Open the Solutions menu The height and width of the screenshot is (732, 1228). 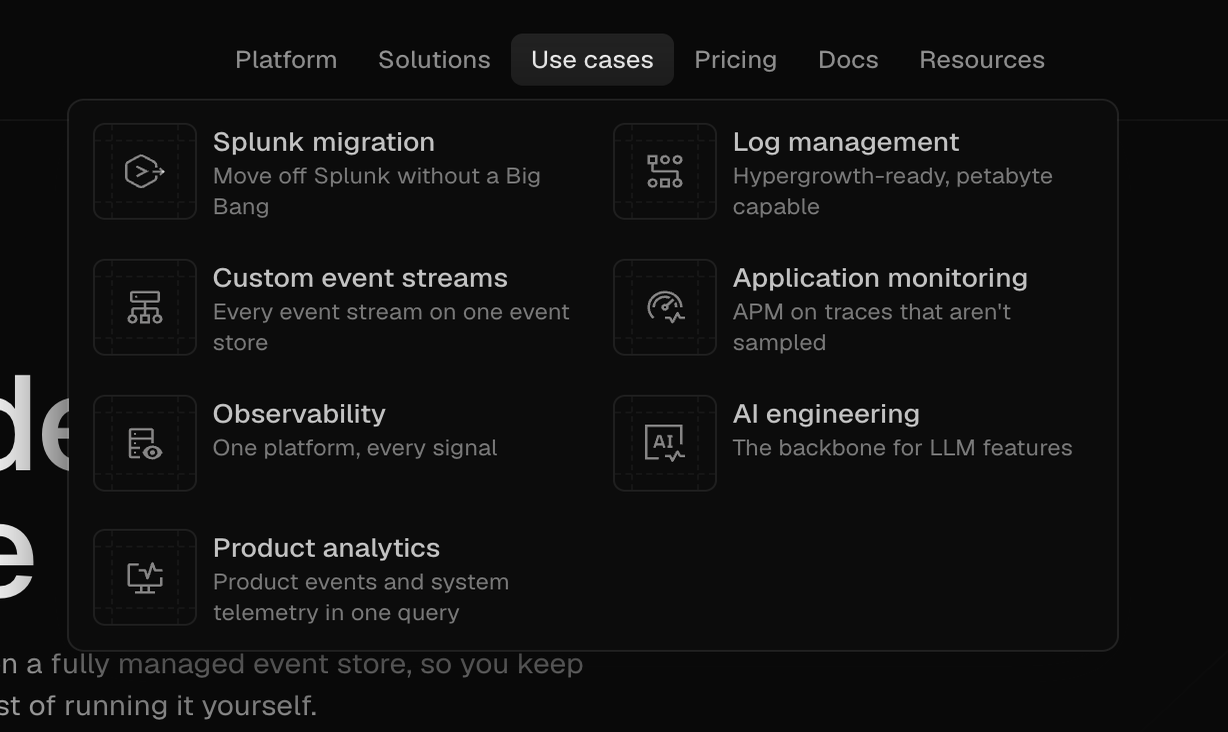point(434,60)
